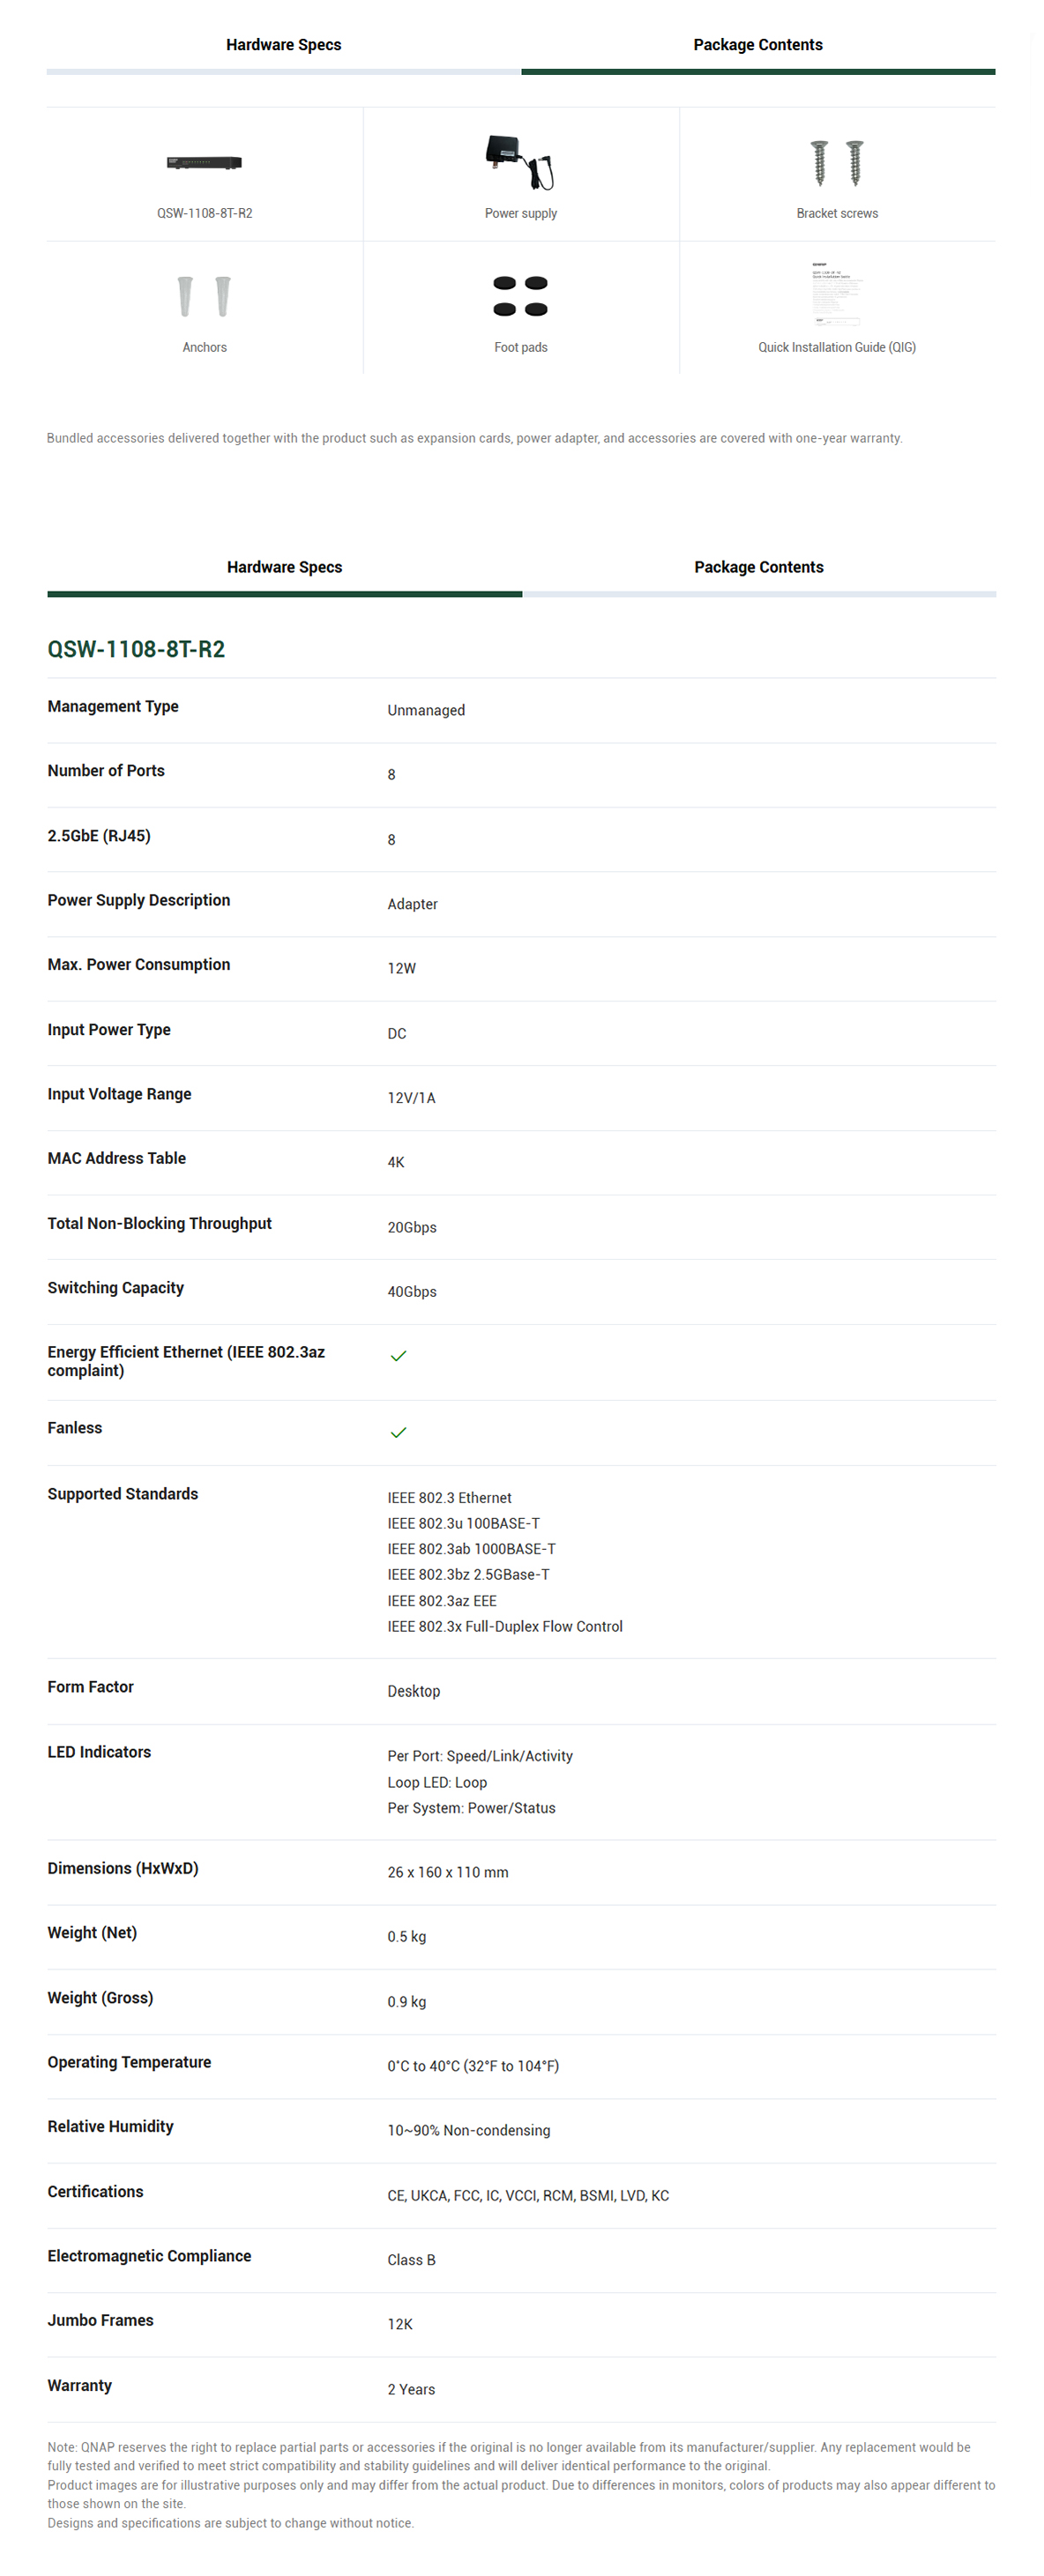Click the Switching Capacity 40Gbps value

click(x=412, y=1292)
